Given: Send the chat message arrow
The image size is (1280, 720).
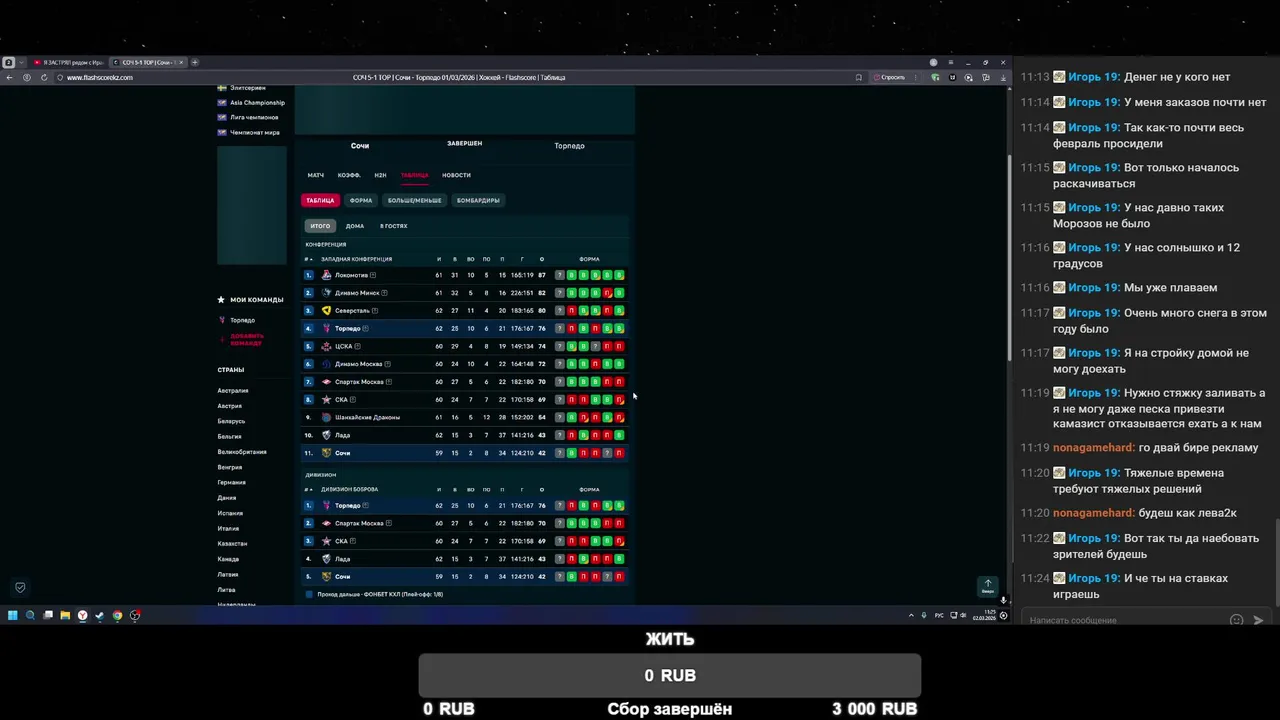Looking at the screenshot, I should click(1258, 620).
